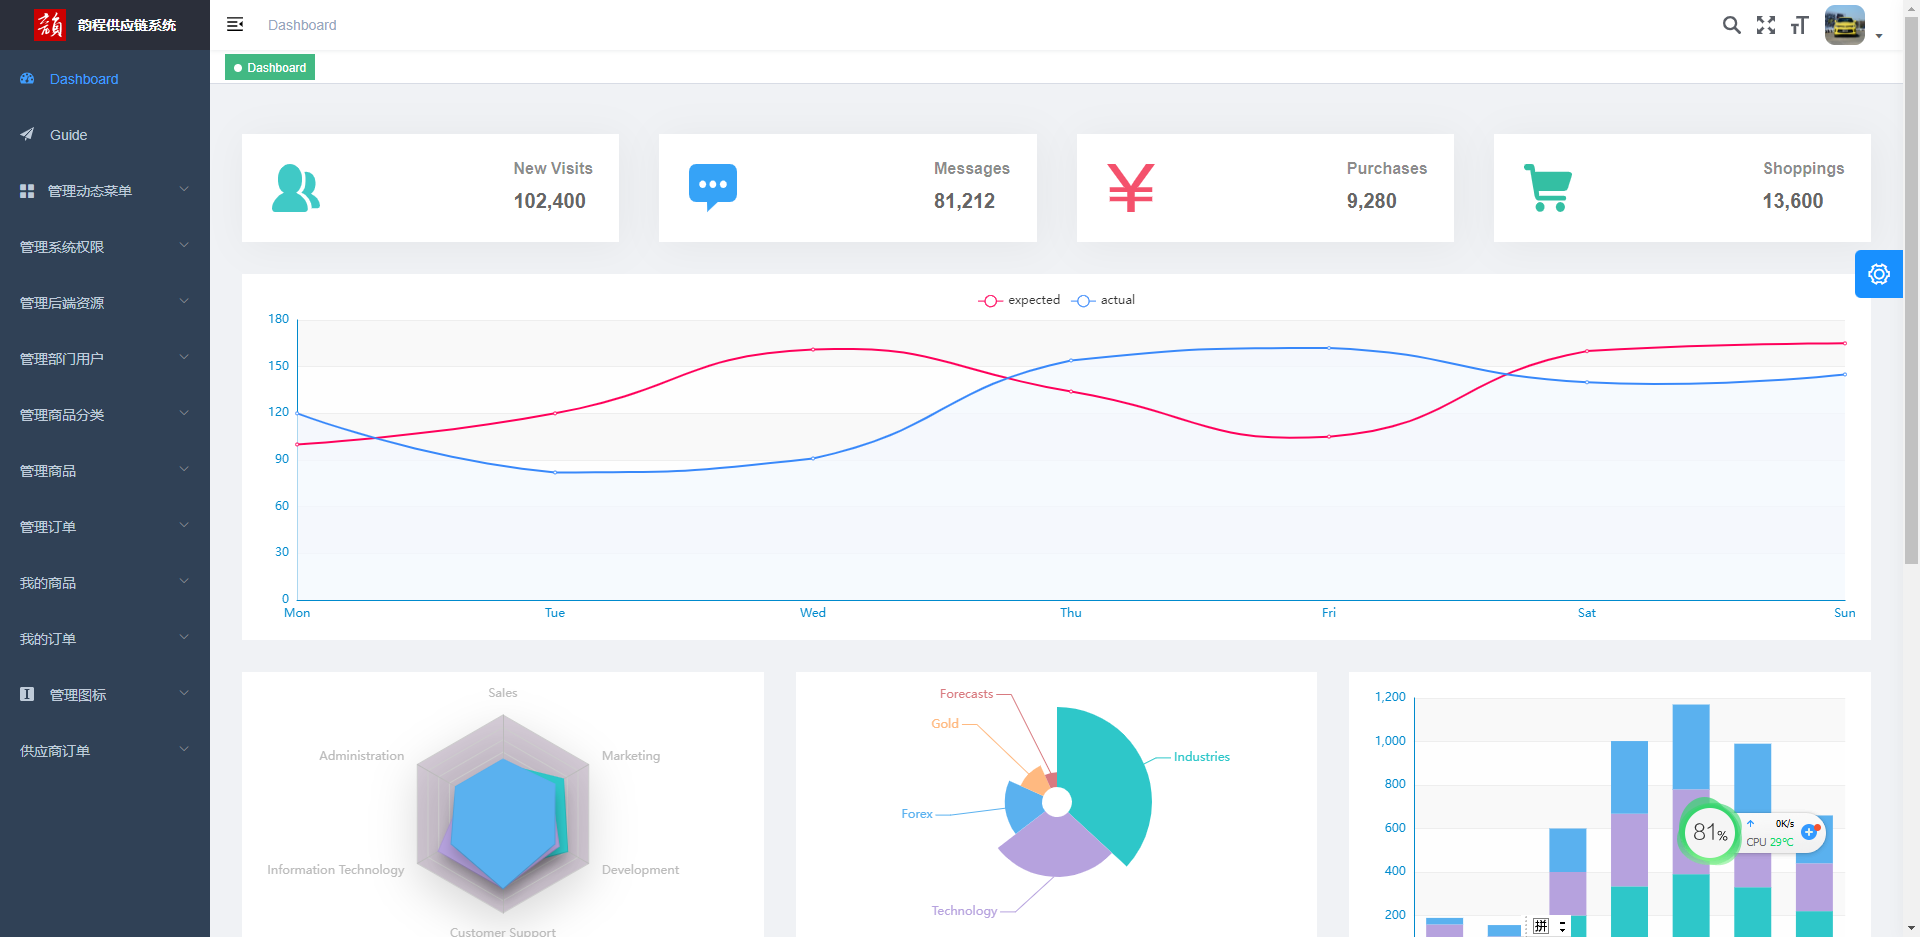Open the New Visits 102,400 card
1920x937 pixels.
click(430, 188)
